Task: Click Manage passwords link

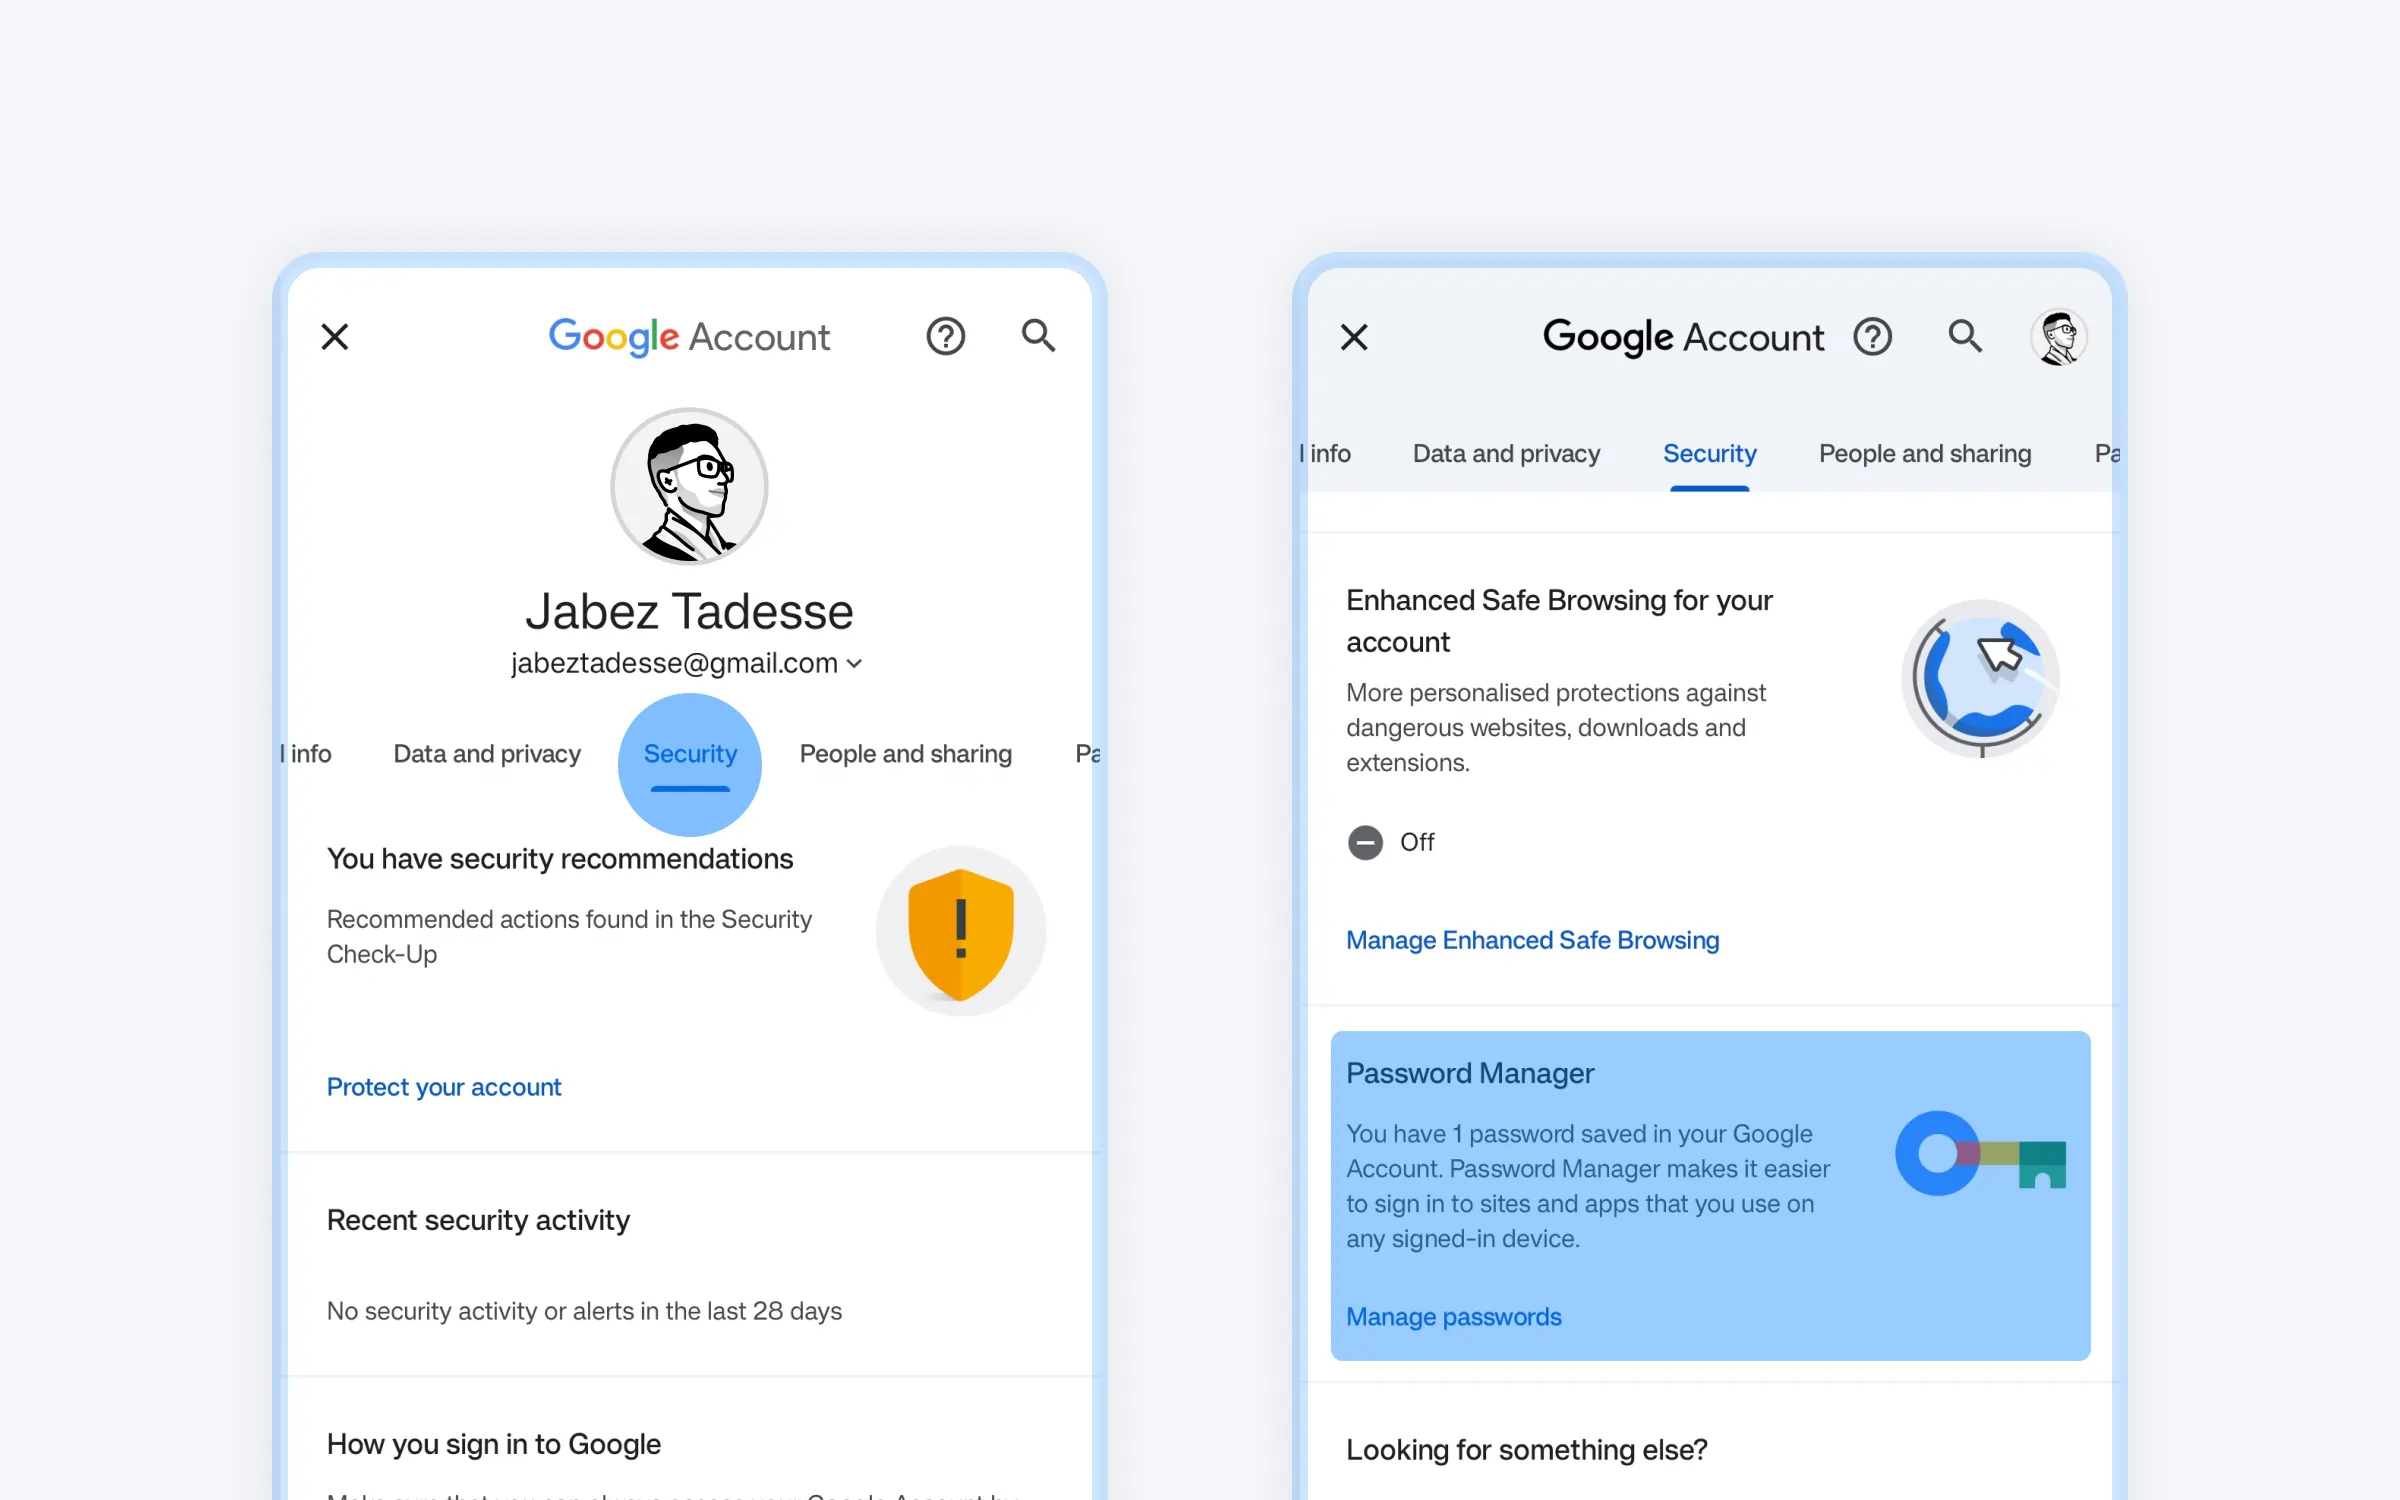Action: [1453, 1317]
